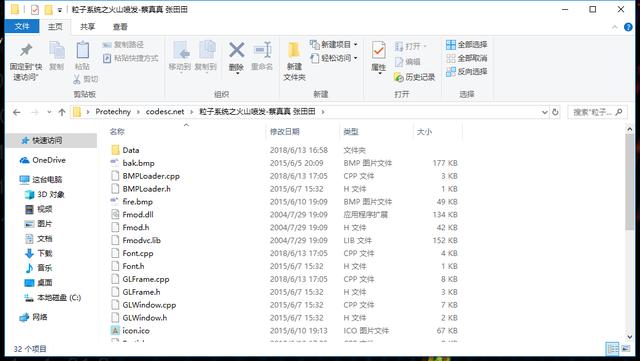Click scrollbar up arrow in file list
The height and width of the screenshot is (361, 640).
coord(629,129)
